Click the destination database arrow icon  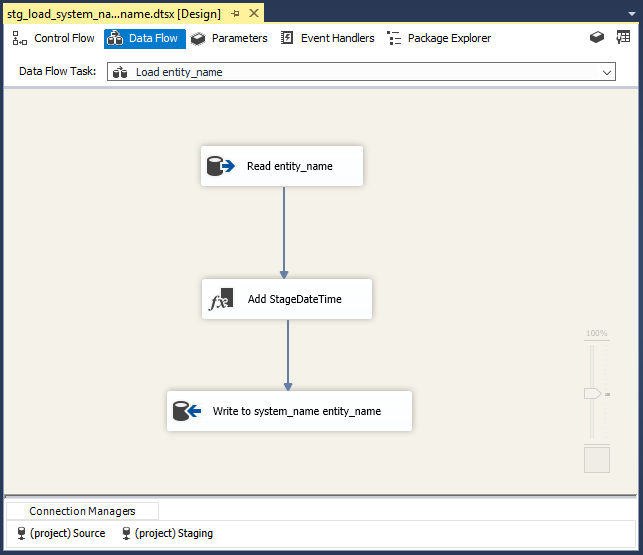pyautogui.click(x=187, y=411)
